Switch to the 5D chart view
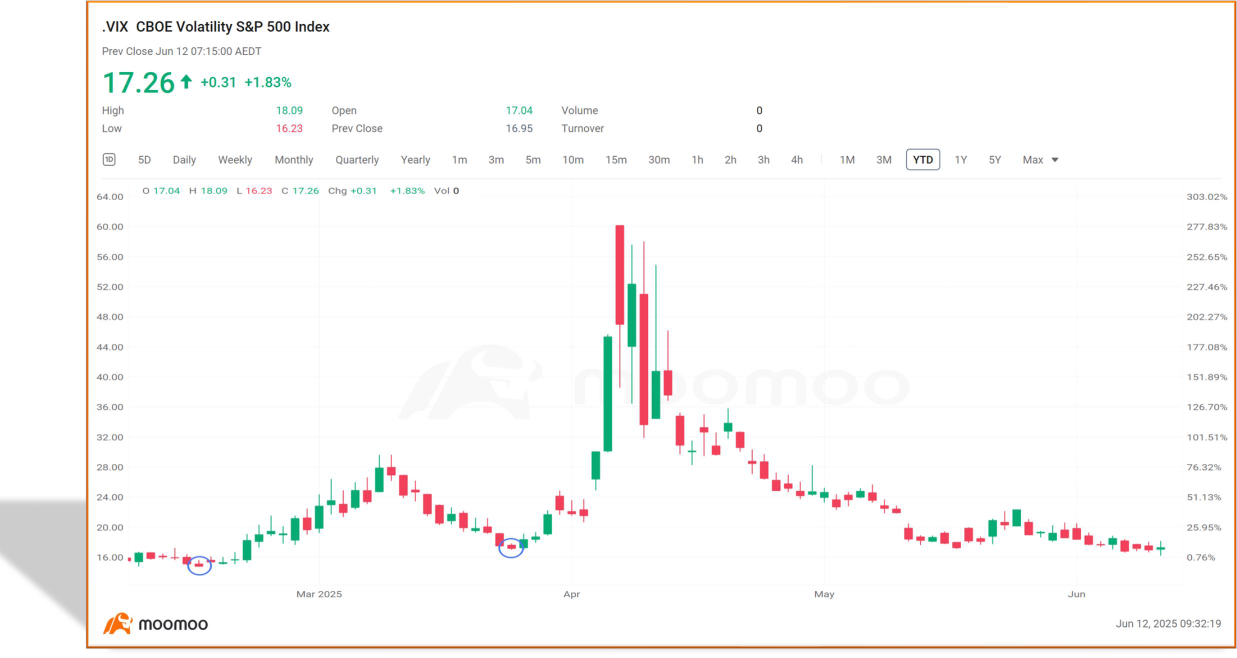 (x=144, y=160)
